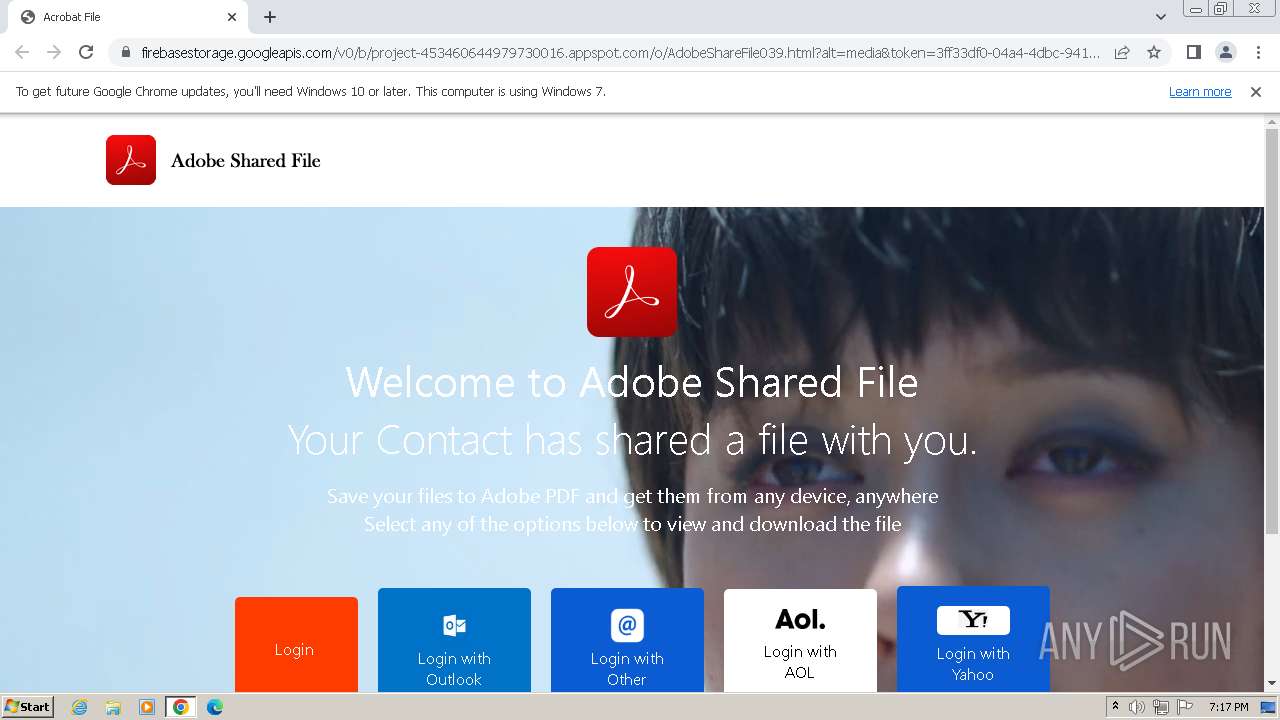Open volume control in tray
This screenshot has height=720, width=1280.
tap(1137, 707)
